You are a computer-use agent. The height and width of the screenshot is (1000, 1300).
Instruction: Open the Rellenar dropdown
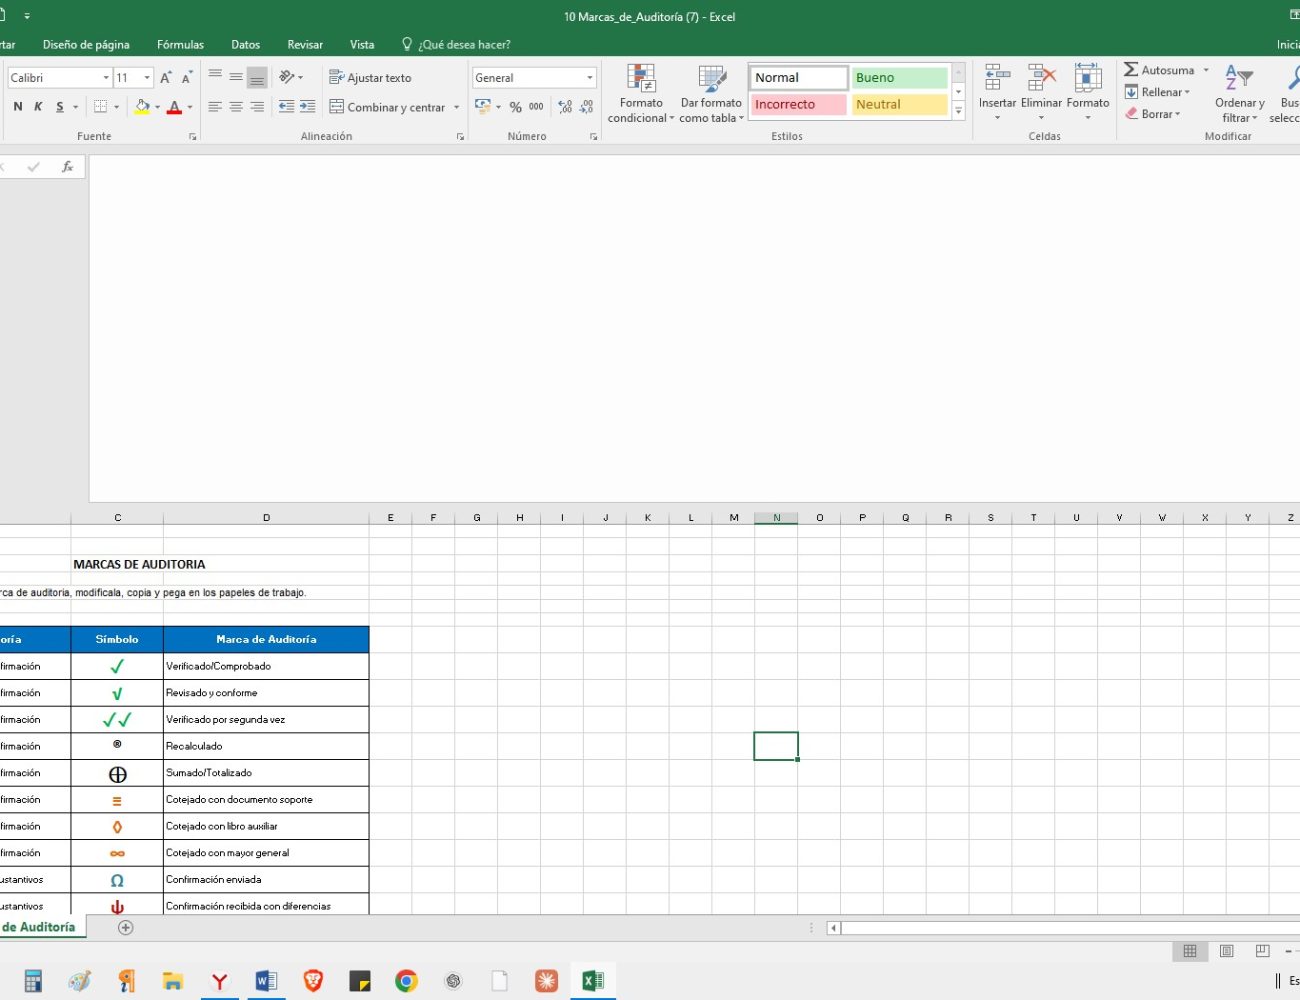point(1157,92)
